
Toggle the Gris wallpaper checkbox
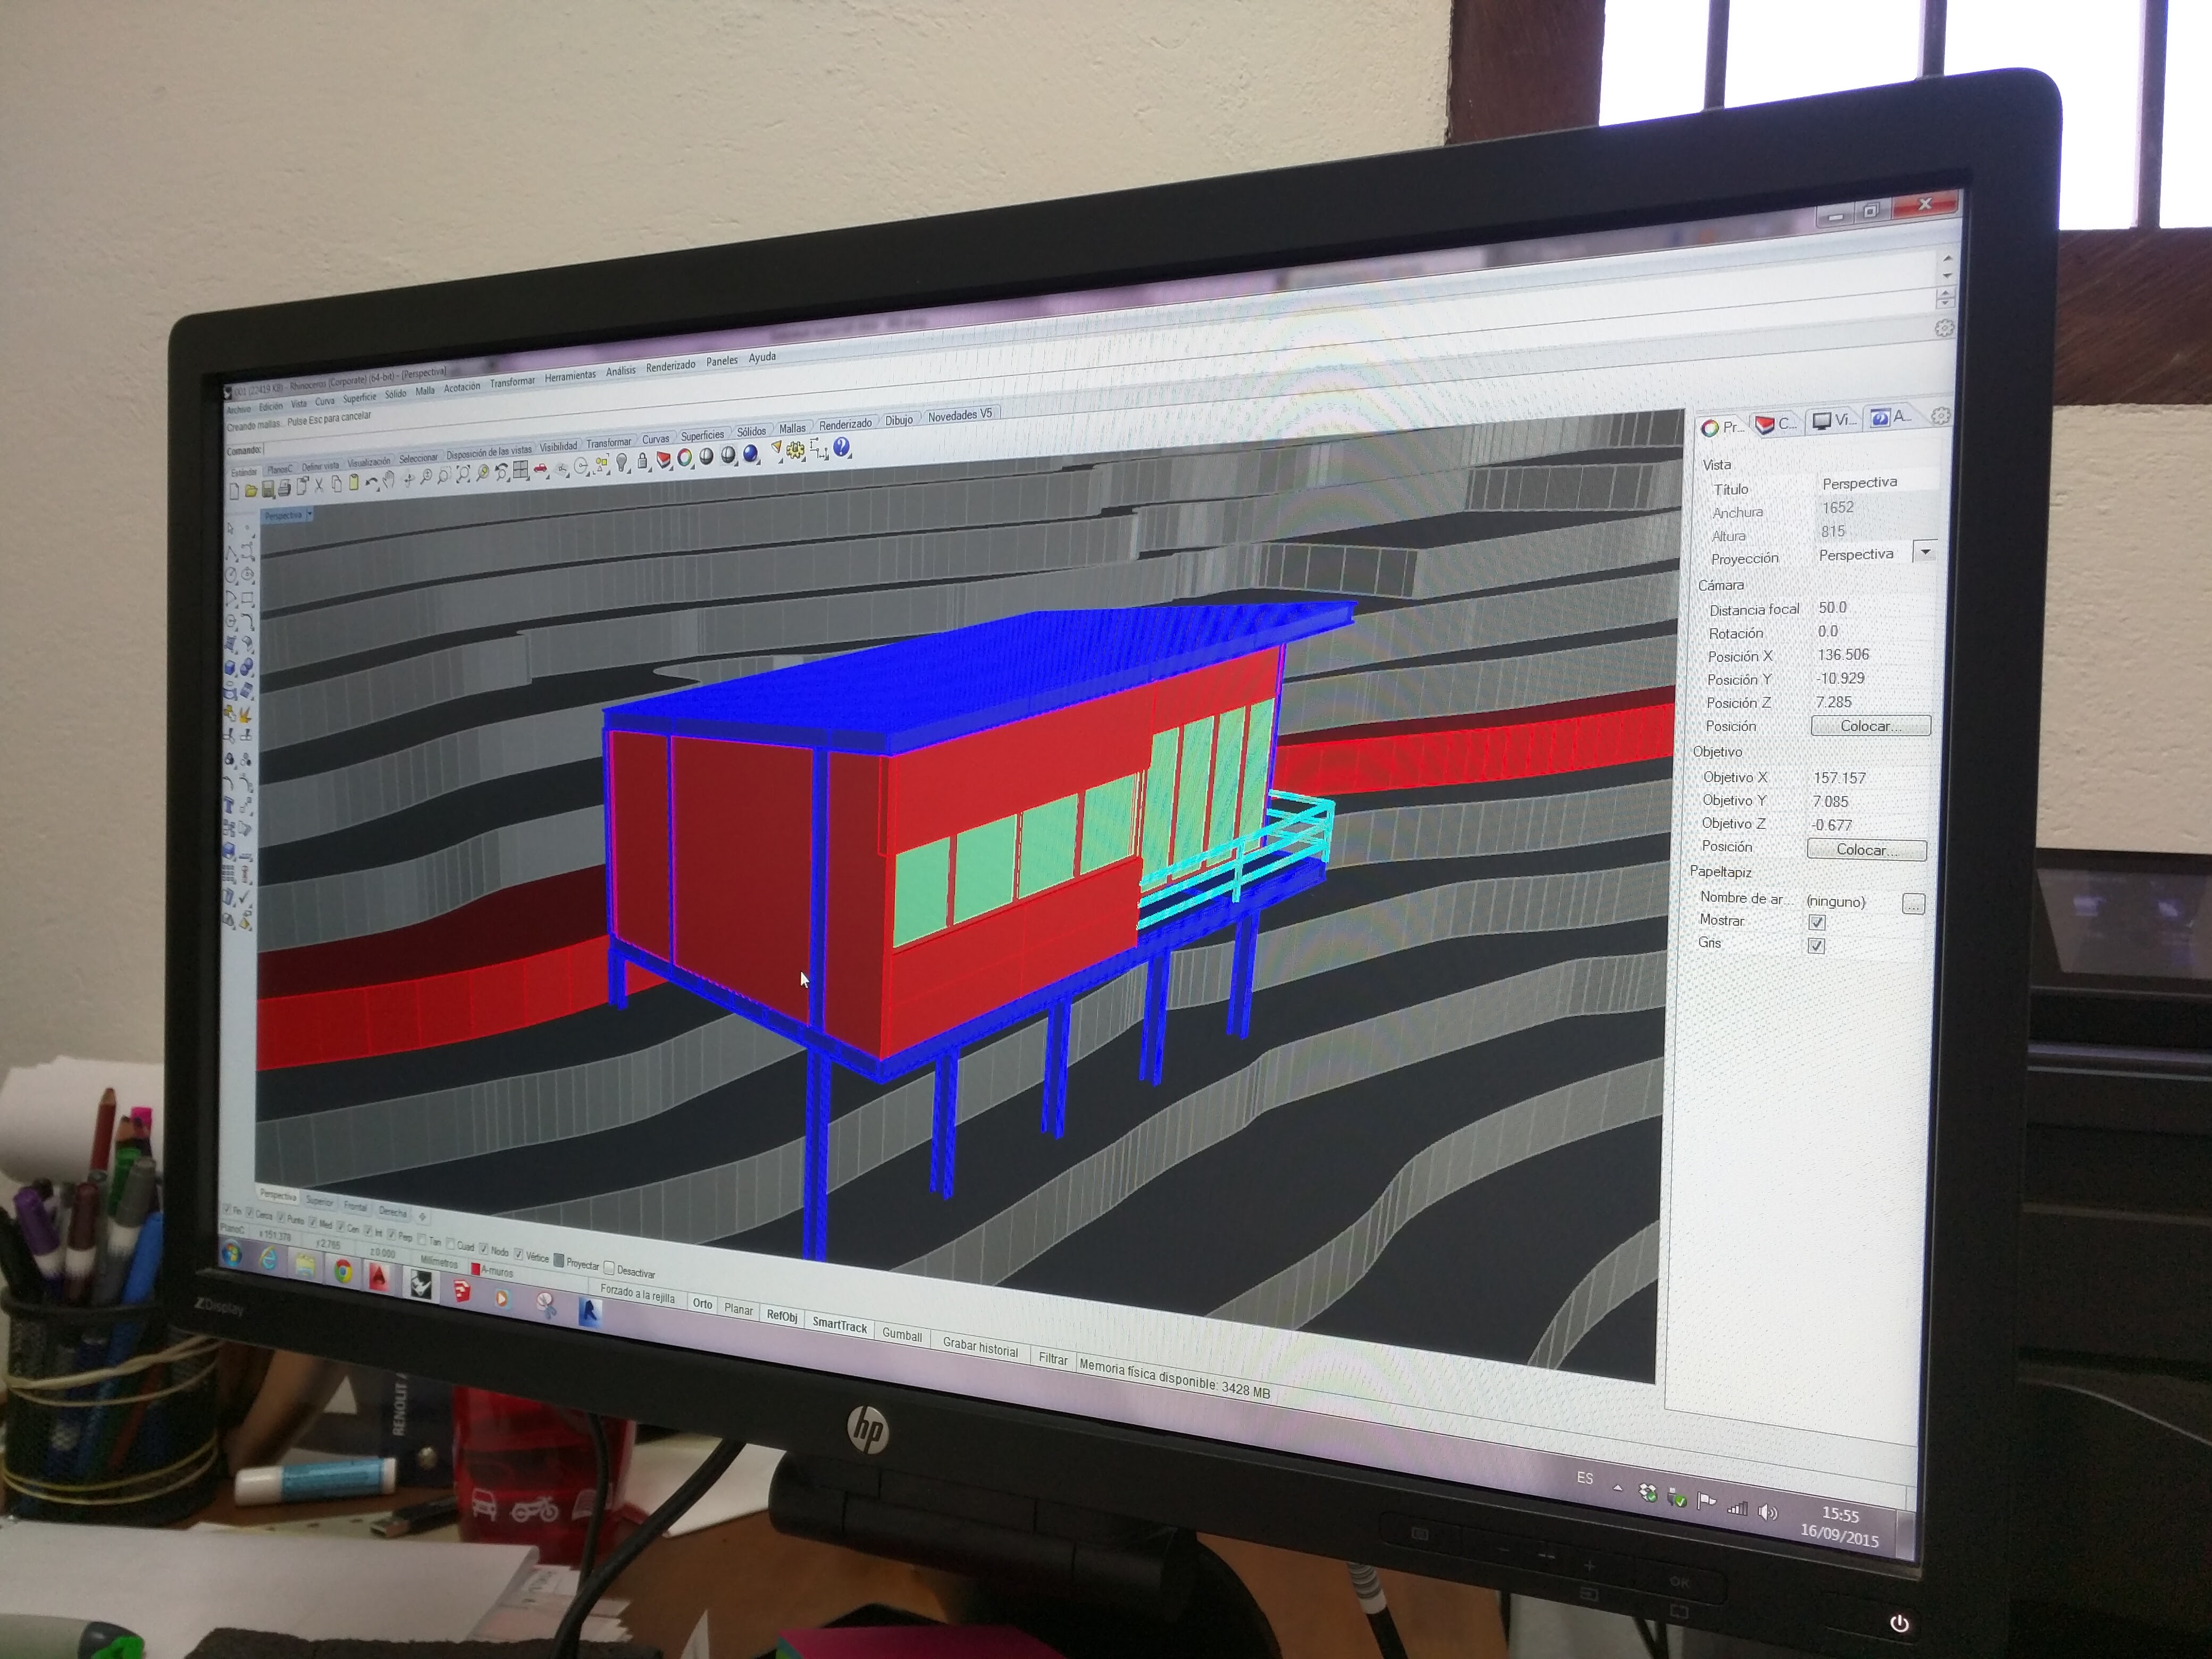tap(1816, 946)
